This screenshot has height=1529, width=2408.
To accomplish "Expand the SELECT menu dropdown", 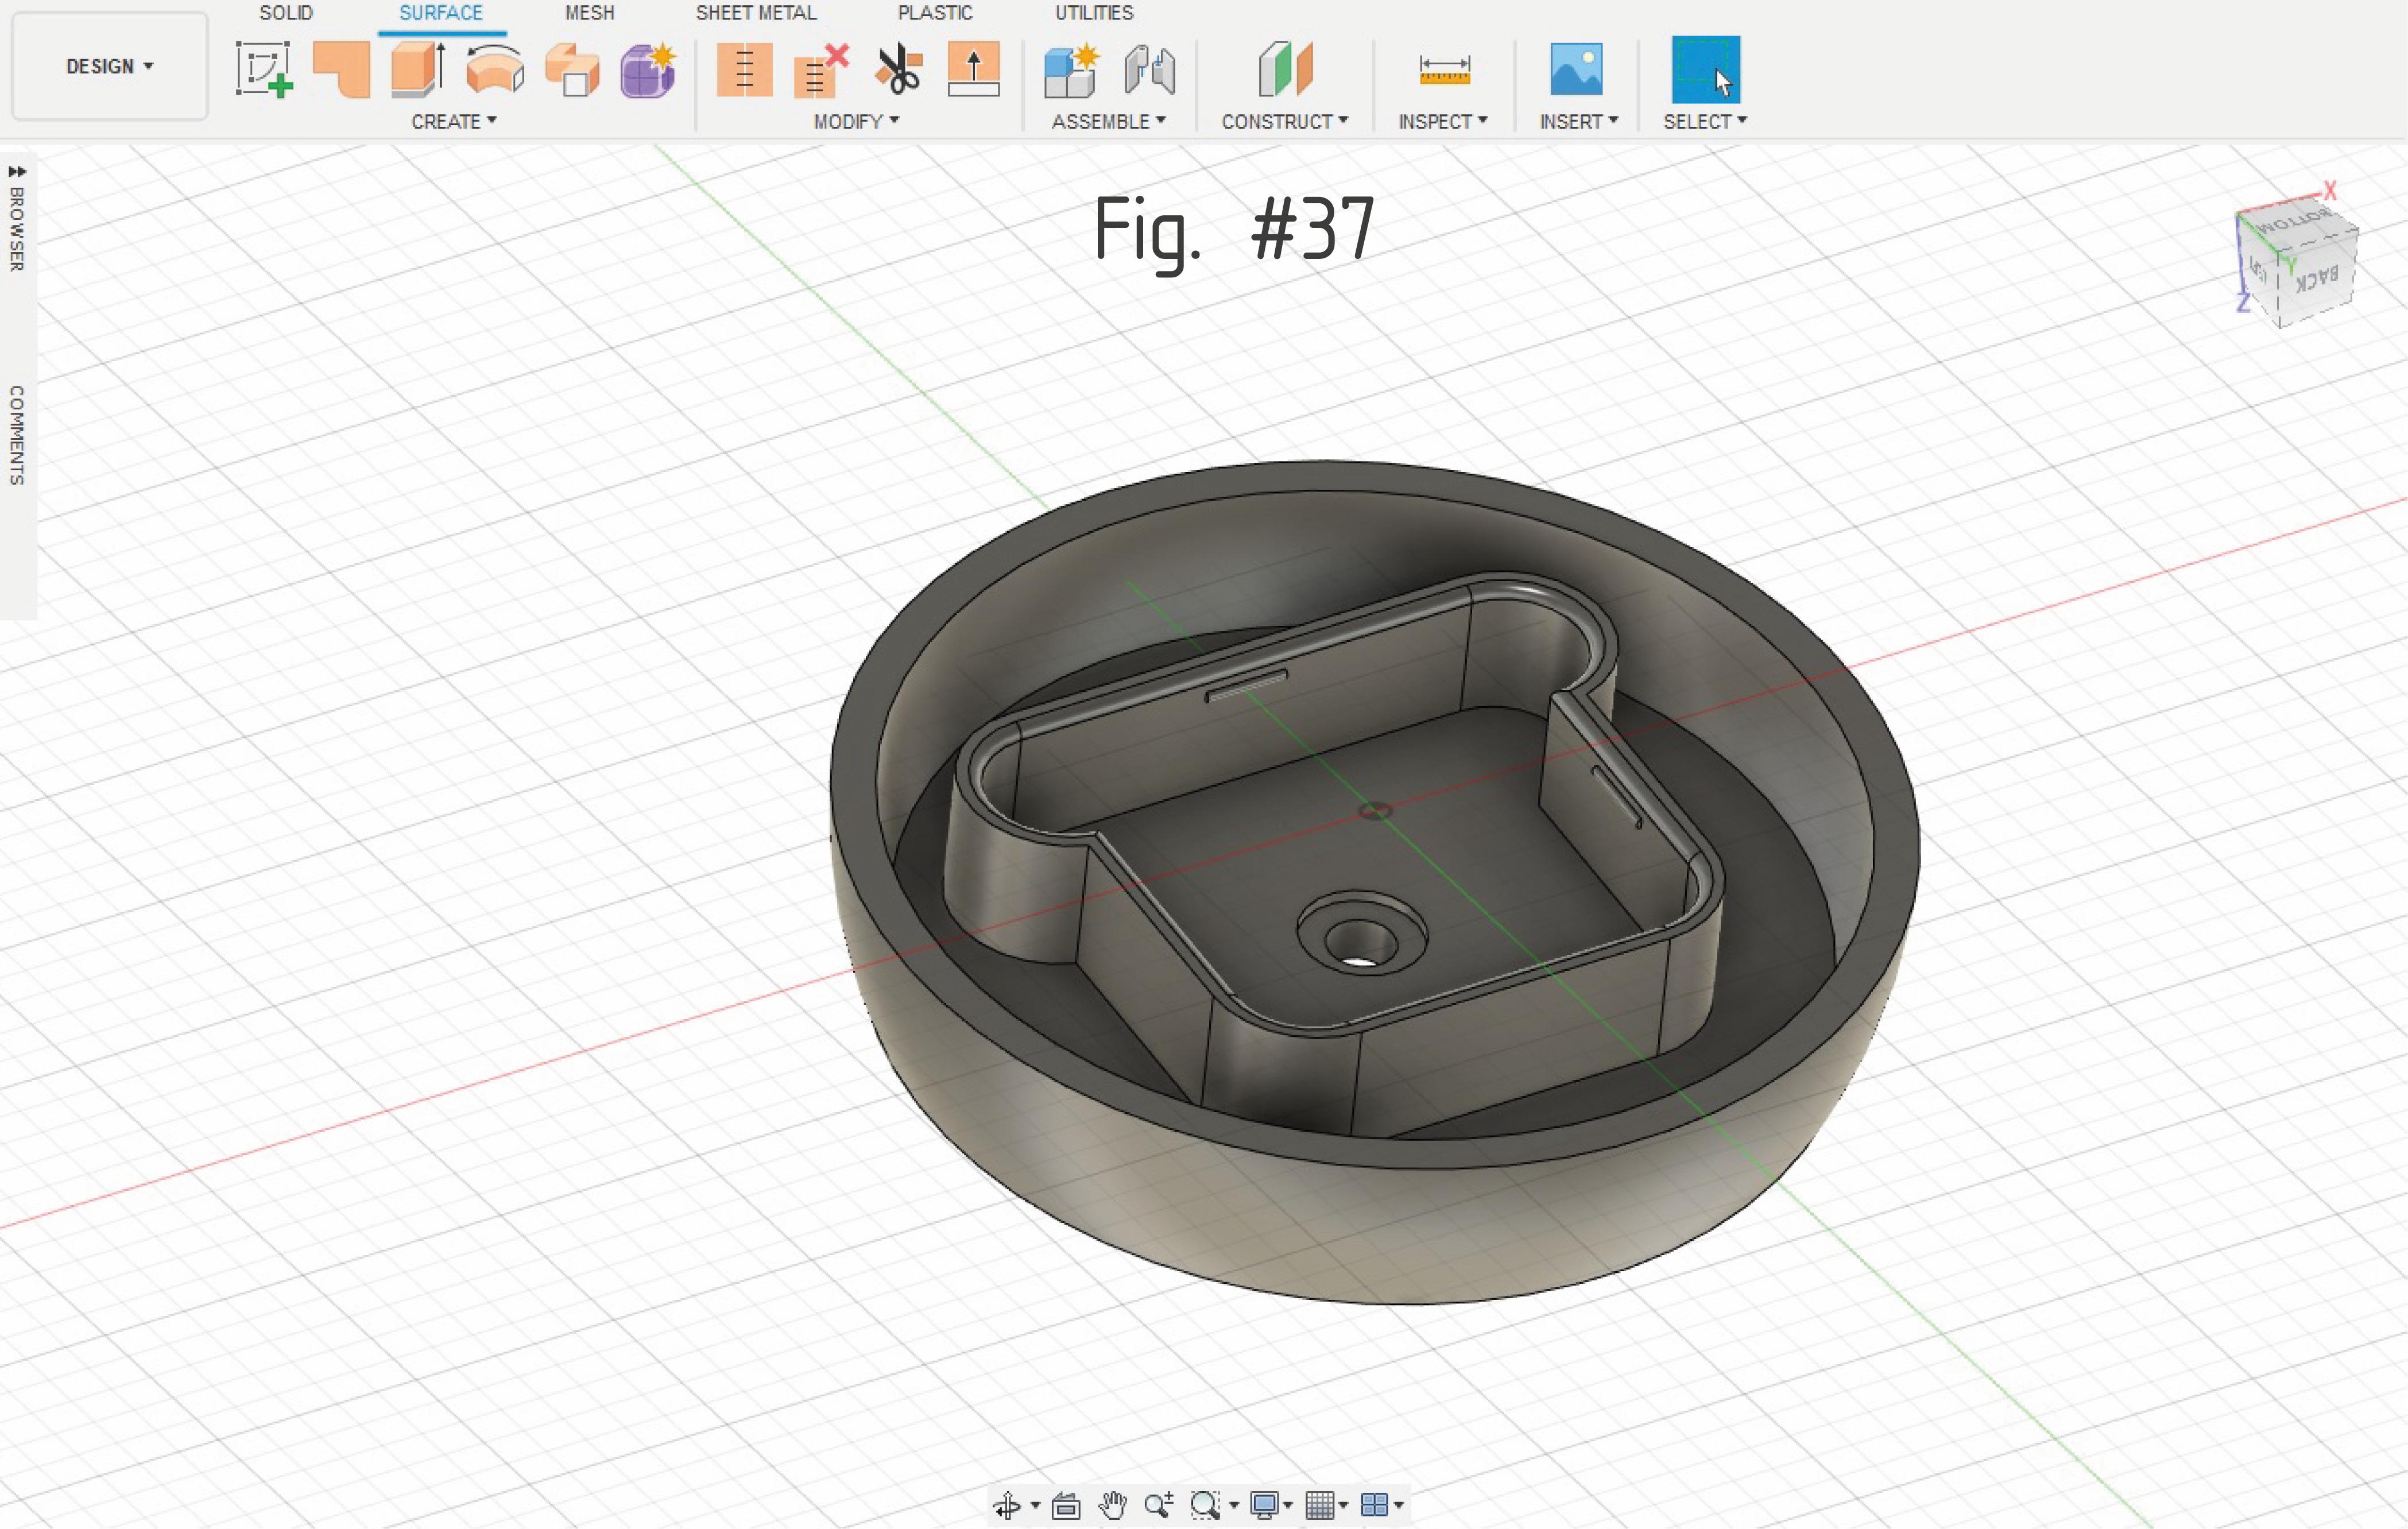I will click(x=1705, y=121).
